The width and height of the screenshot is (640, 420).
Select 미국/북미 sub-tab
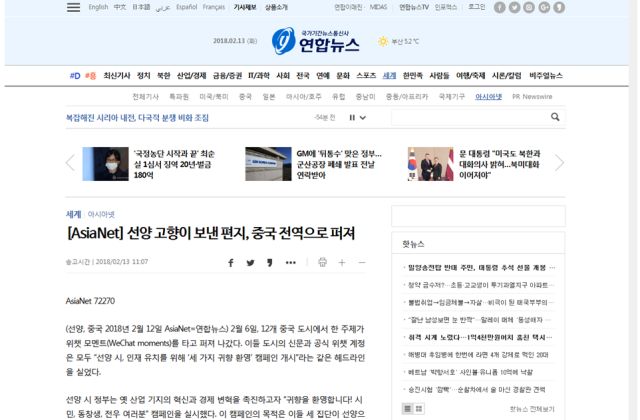pyautogui.click(x=213, y=97)
